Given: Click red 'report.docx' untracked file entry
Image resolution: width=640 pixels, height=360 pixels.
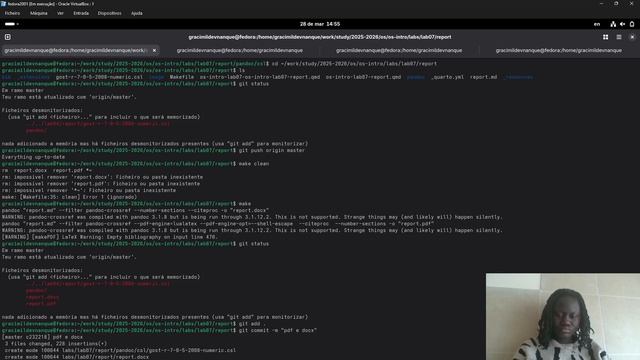Looking at the screenshot, I should tap(42, 297).
